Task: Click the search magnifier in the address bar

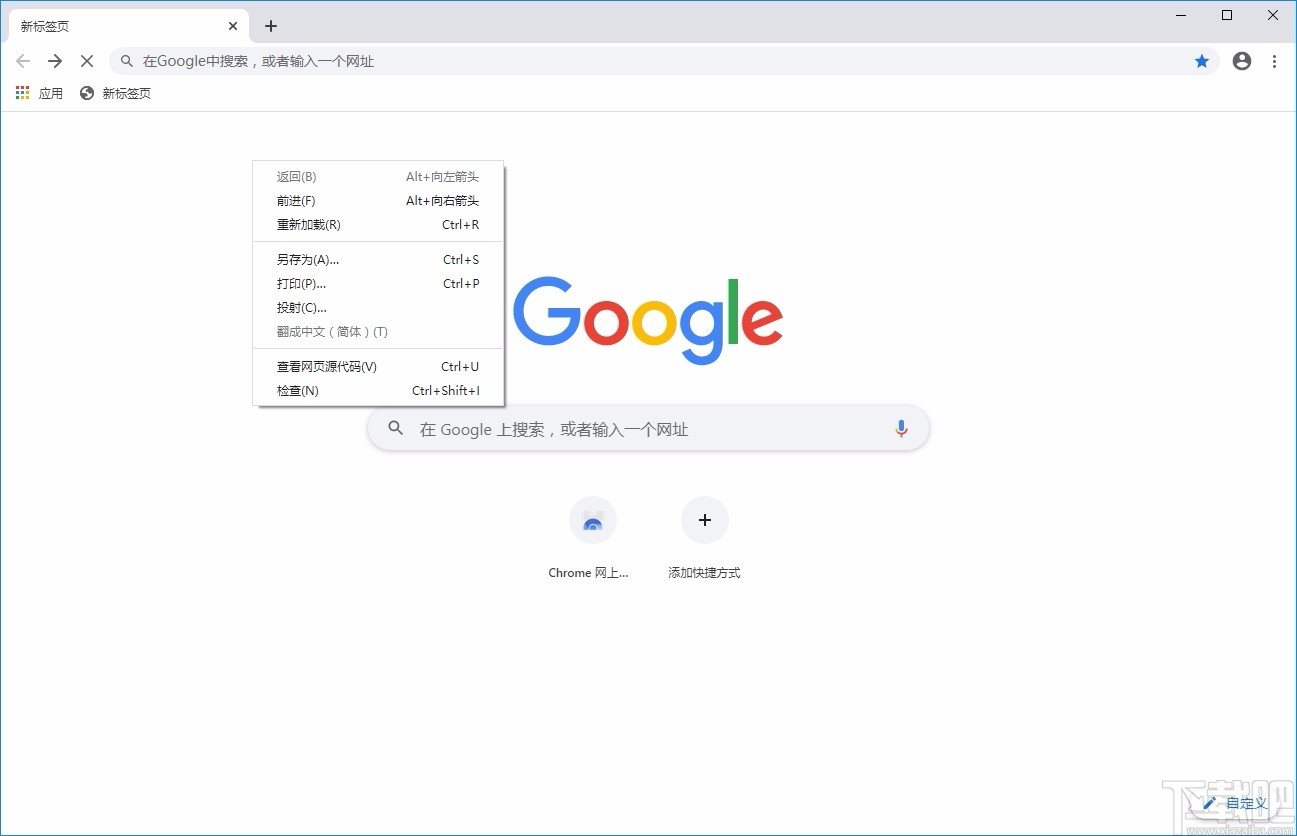Action: click(x=126, y=61)
